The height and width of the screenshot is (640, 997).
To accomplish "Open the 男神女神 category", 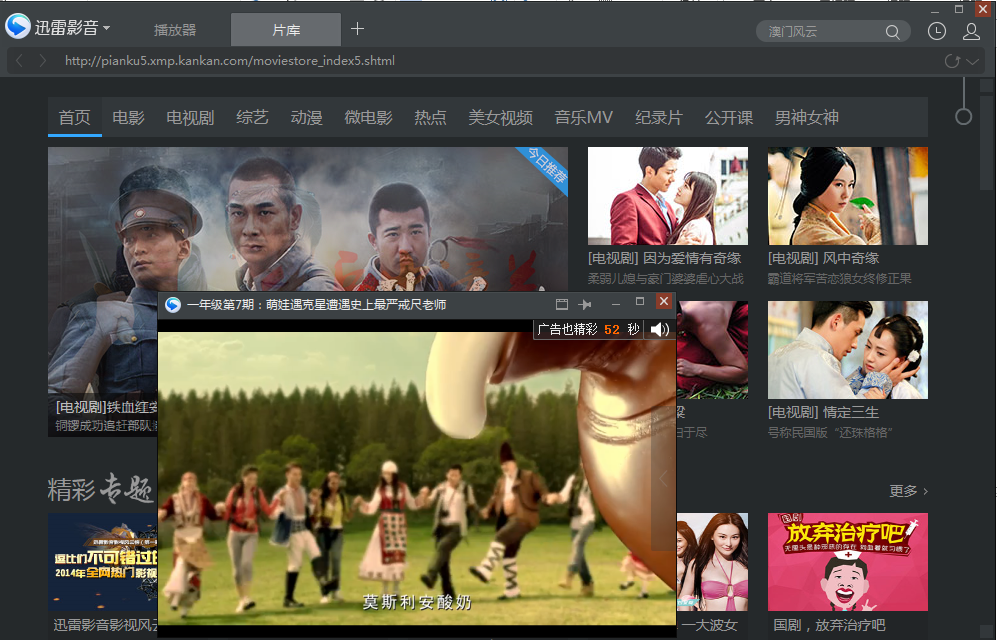I will pyautogui.click(x=806, y=118).
